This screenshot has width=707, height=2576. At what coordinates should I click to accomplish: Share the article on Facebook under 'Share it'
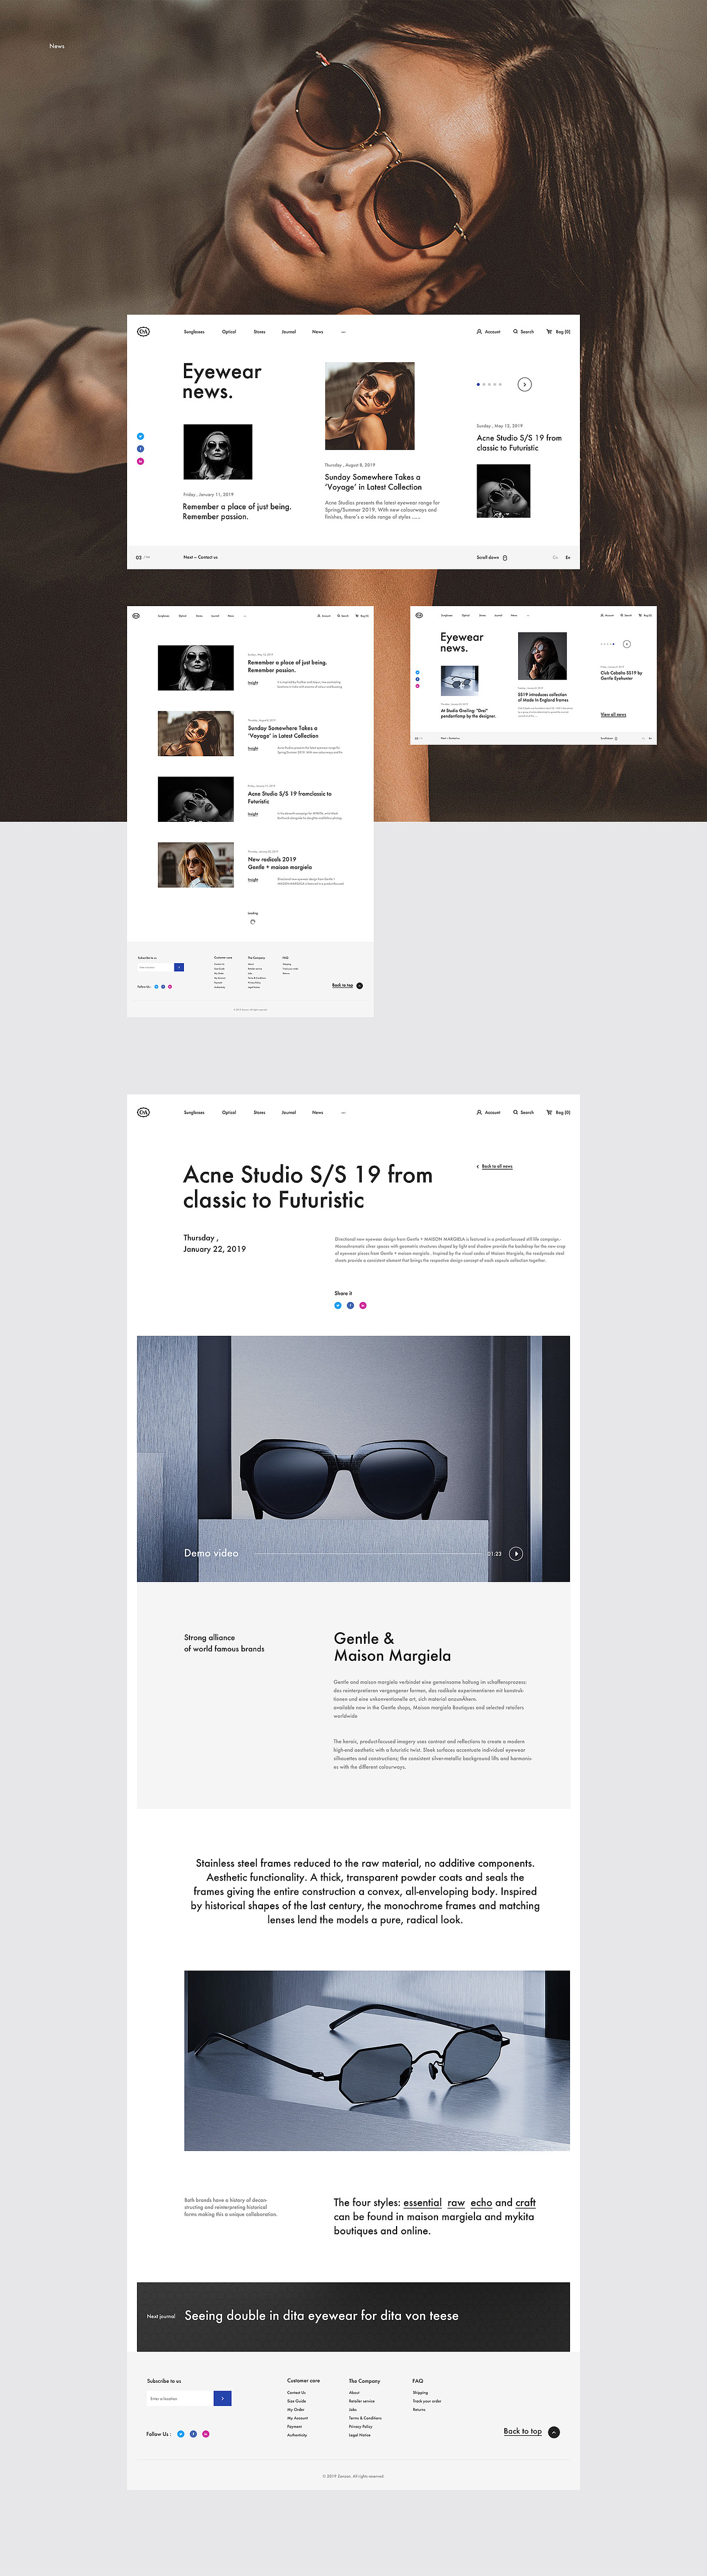[350, 1305]
